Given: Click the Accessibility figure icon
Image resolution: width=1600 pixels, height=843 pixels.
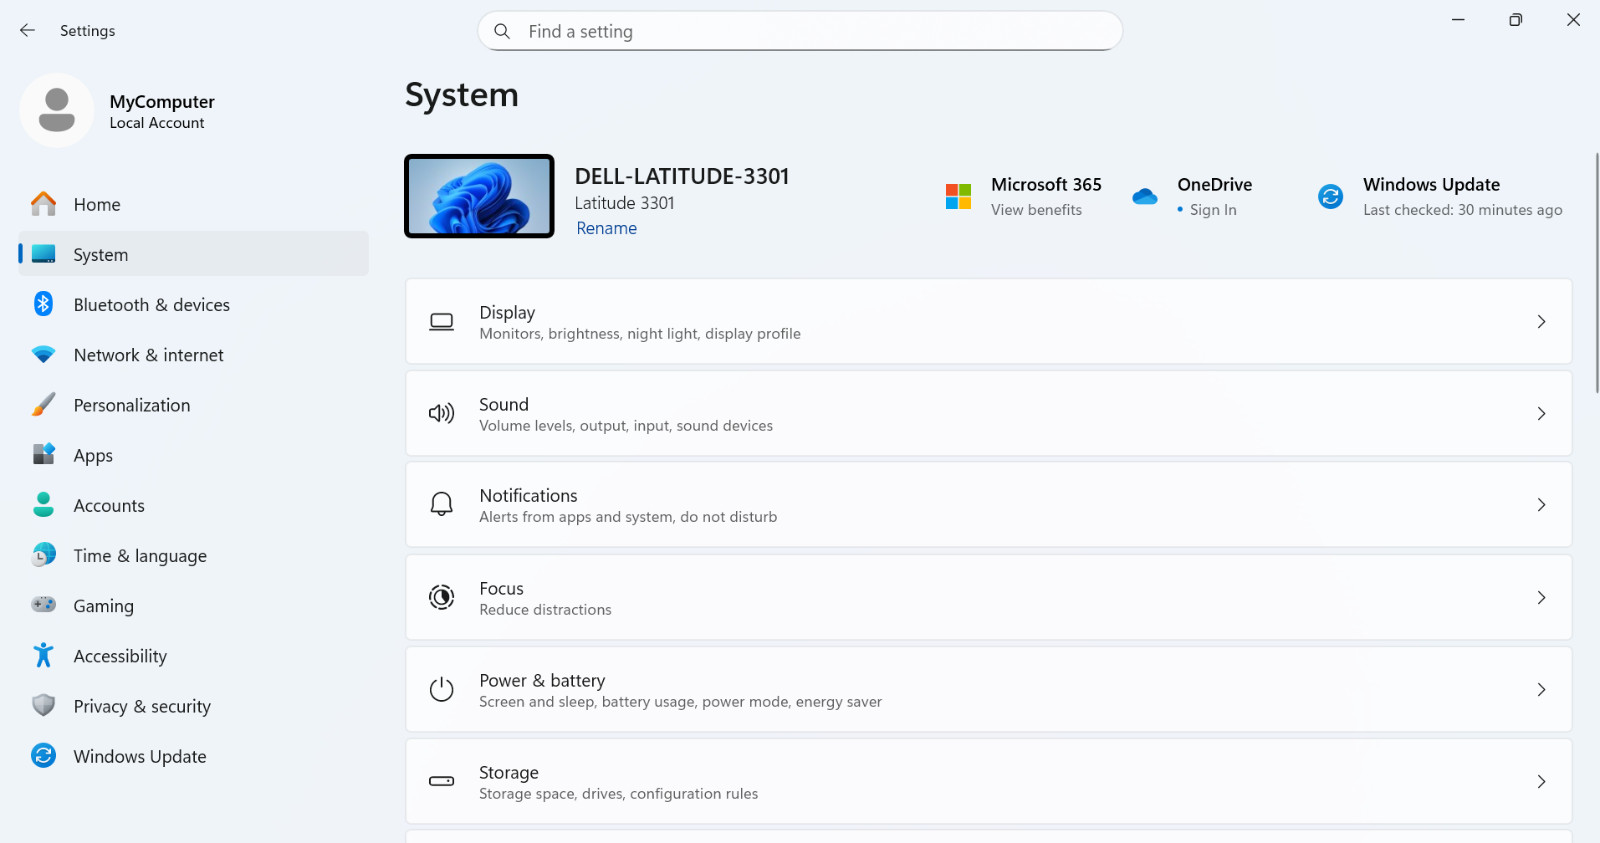Looking at the screenshot, I should pyautogui.click(x=43, y=655).
